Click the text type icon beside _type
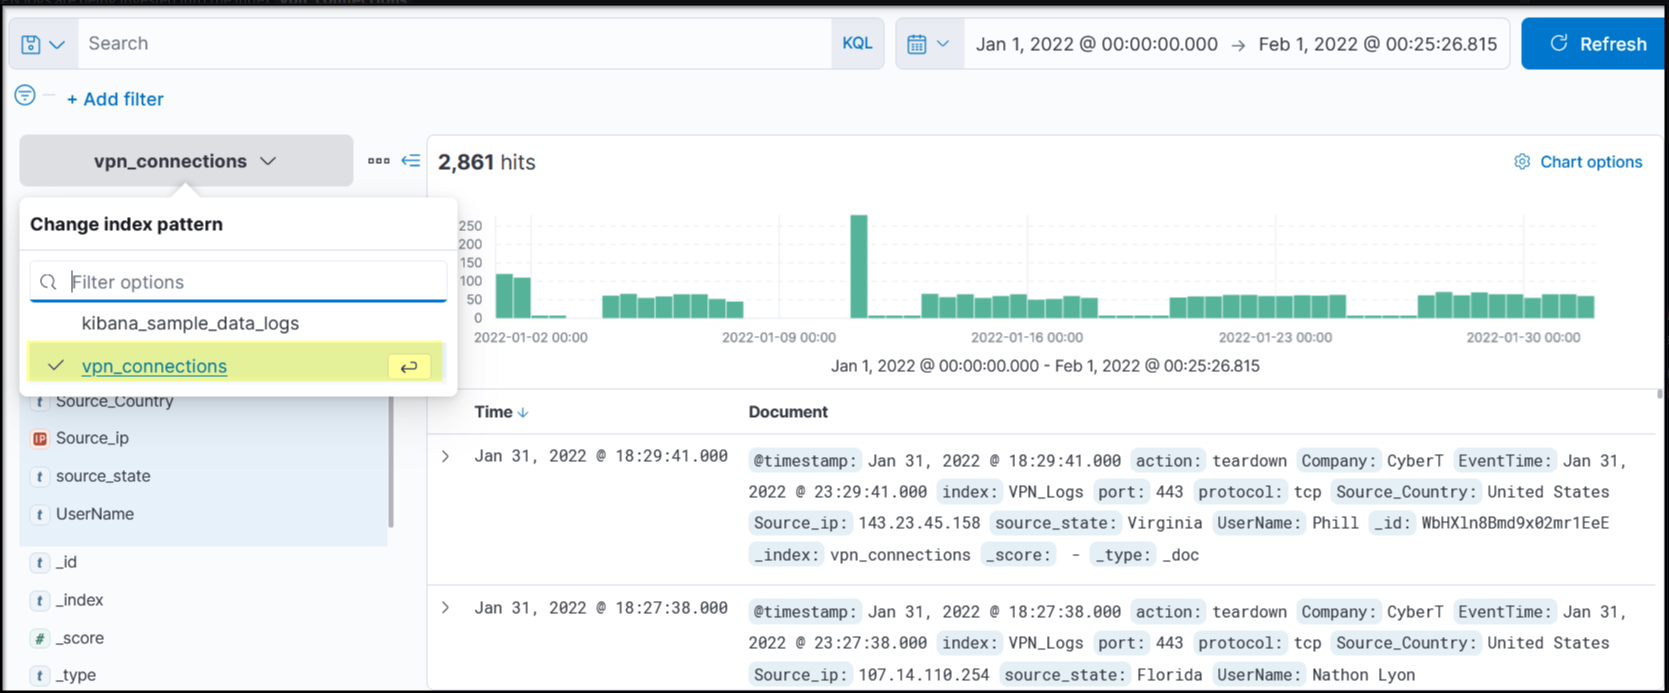The height and width of the screenshot is (693, 1669). coord(39,675)
